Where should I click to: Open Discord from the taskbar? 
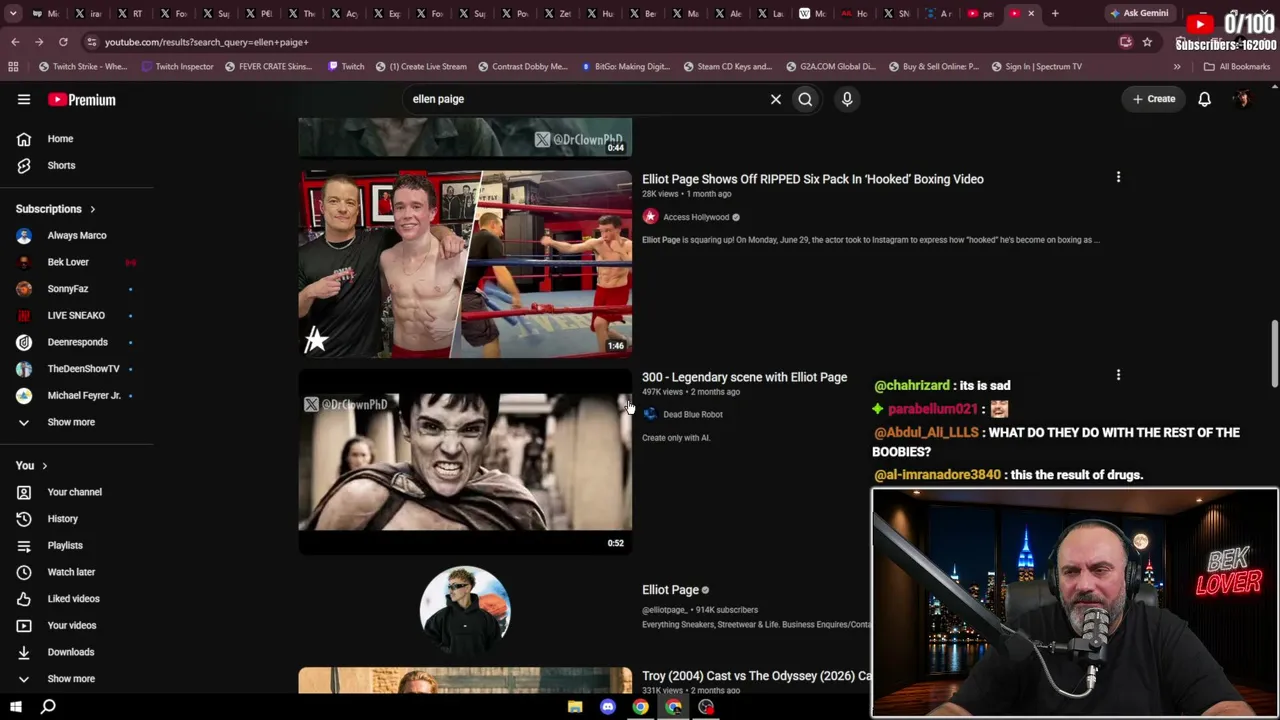coord(608,707)
